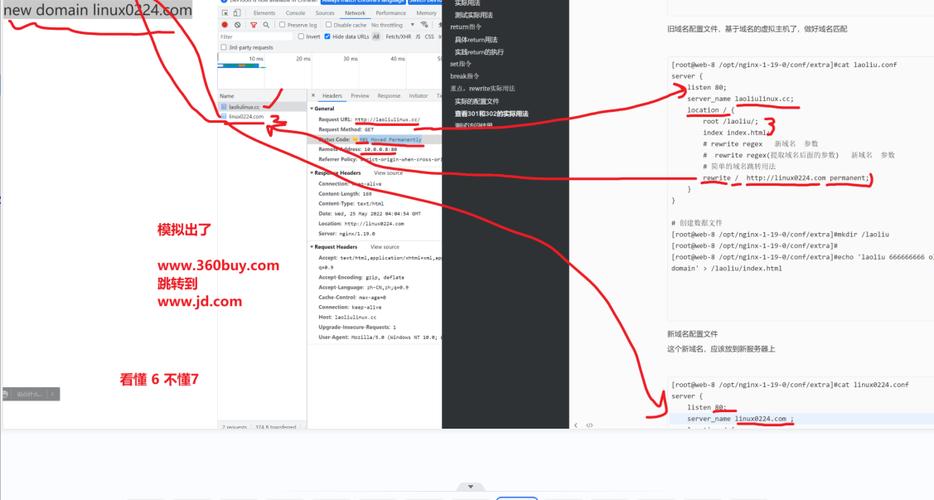
Task: Click the Content-Type text/html header
Action: tap(351, 203)
